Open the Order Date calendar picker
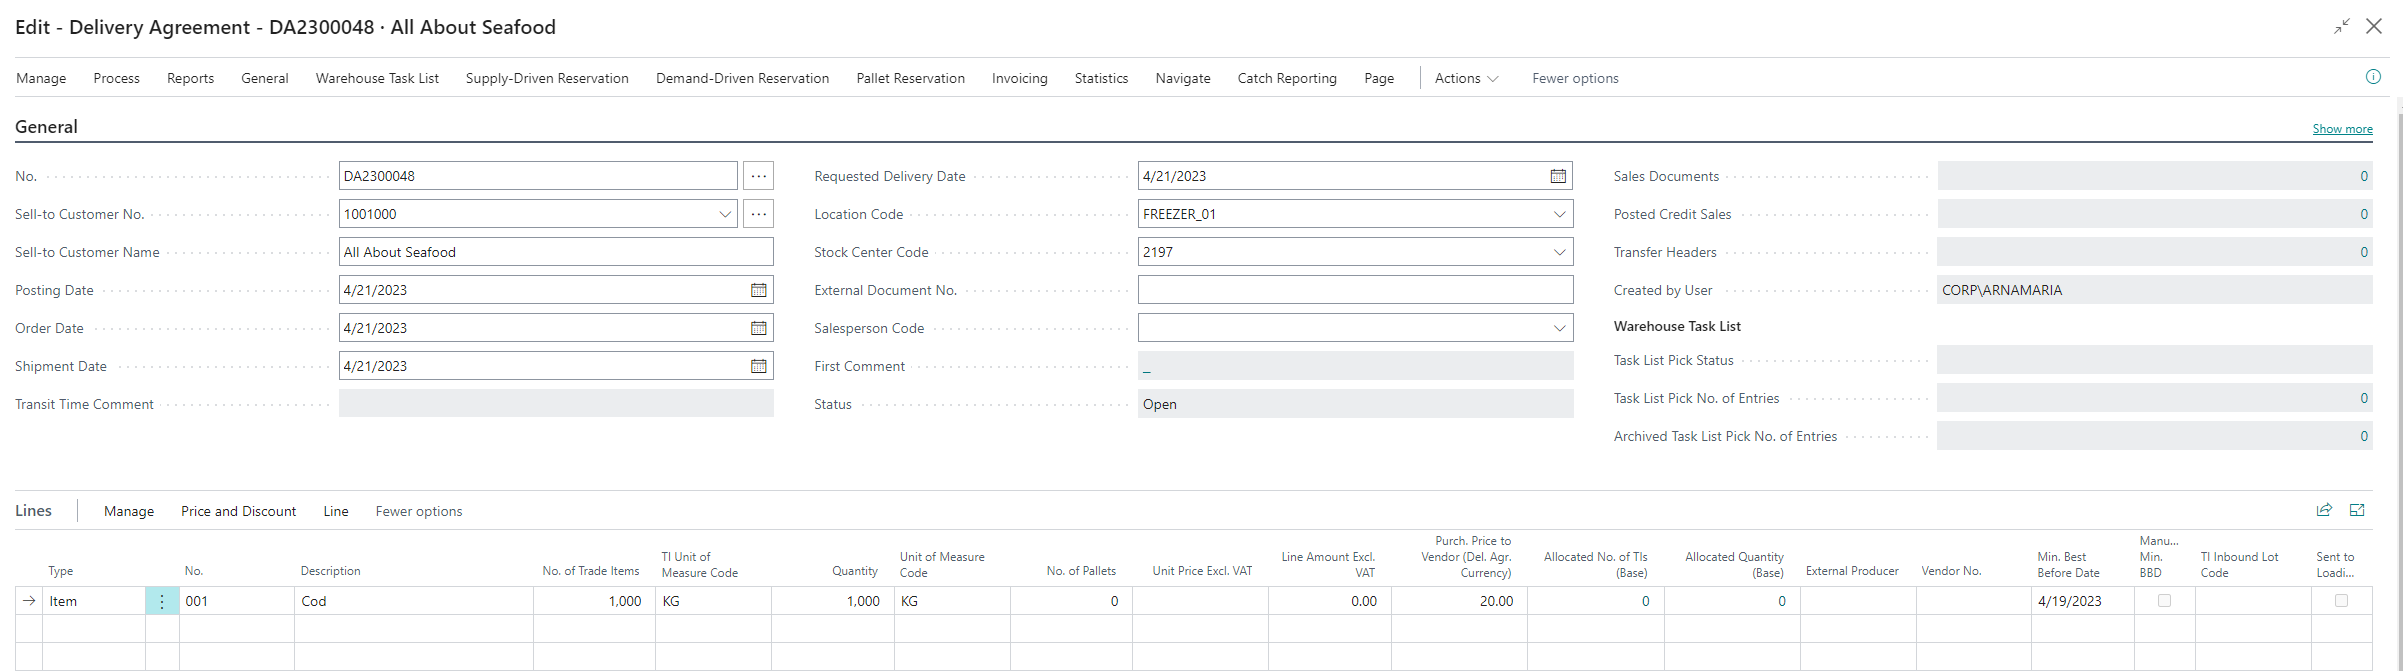Image resolution: width=2403 pixels, height=671 pixels. 758,328
